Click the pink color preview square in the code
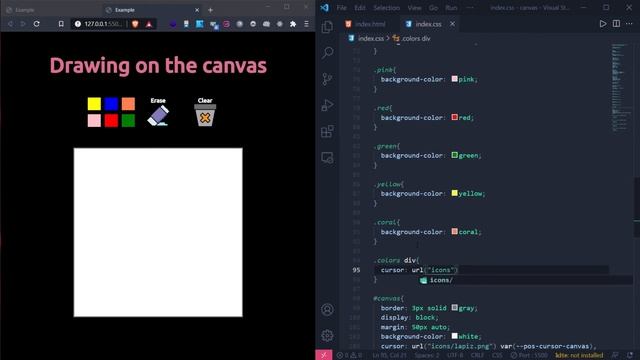This screenshot has height=360, width=640. (x=454, y=79)
